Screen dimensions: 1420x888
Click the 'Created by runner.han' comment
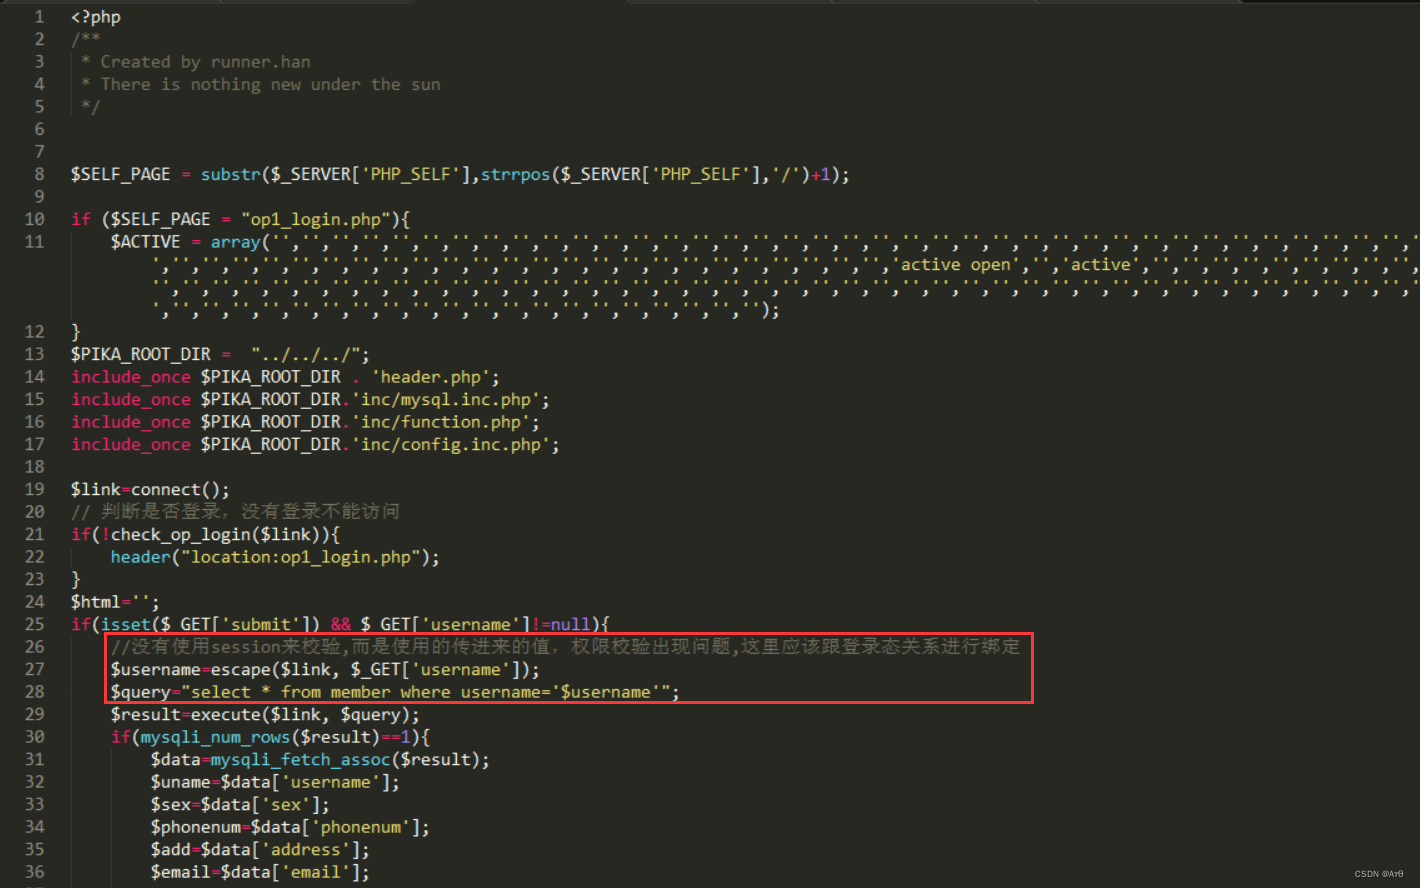pyautogui.click(x=205, y=62)
